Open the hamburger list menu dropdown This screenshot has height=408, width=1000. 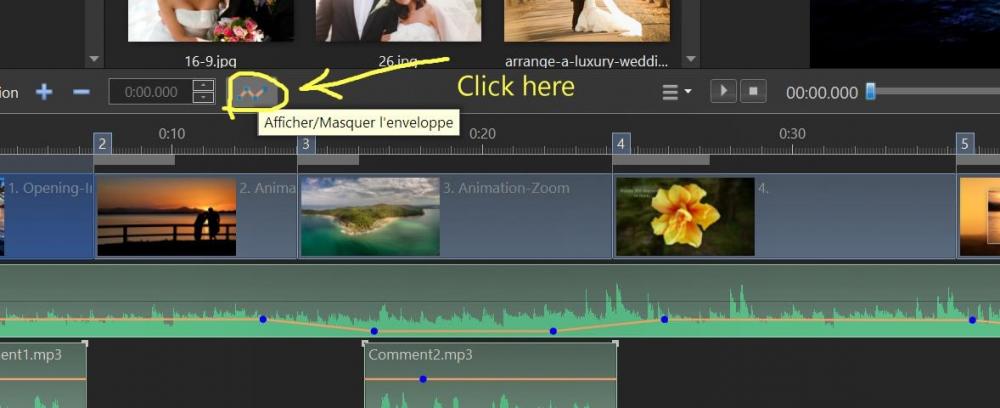[x=677, y=92]
